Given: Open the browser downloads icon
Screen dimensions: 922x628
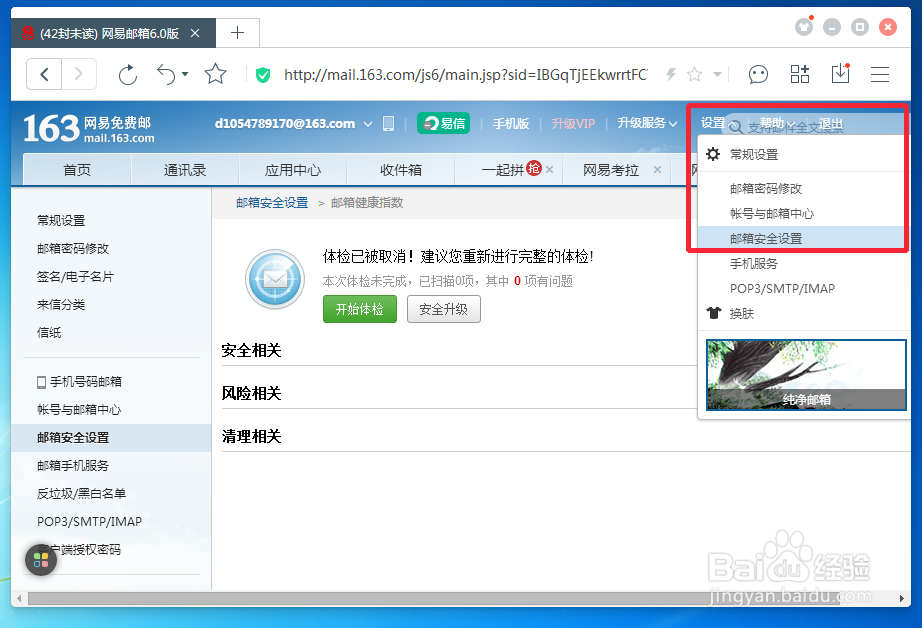Looking at the screenshot, I should point(840,74).
